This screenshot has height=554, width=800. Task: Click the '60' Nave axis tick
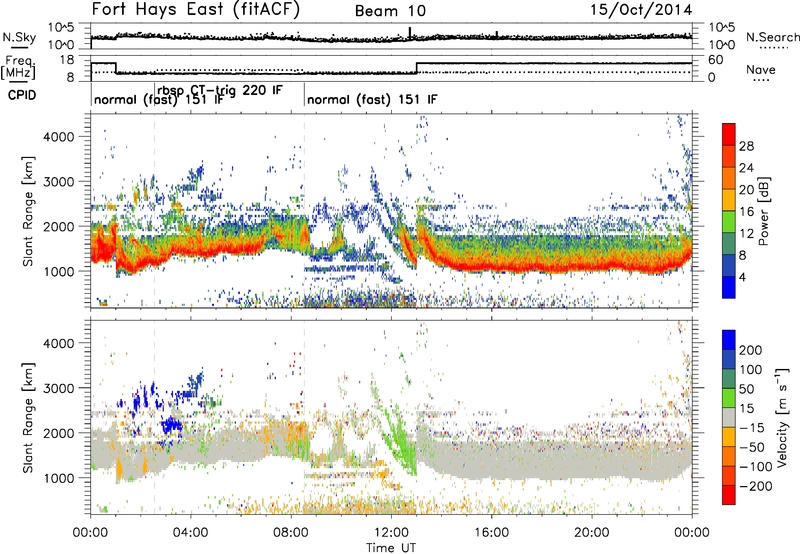[715, 60]
